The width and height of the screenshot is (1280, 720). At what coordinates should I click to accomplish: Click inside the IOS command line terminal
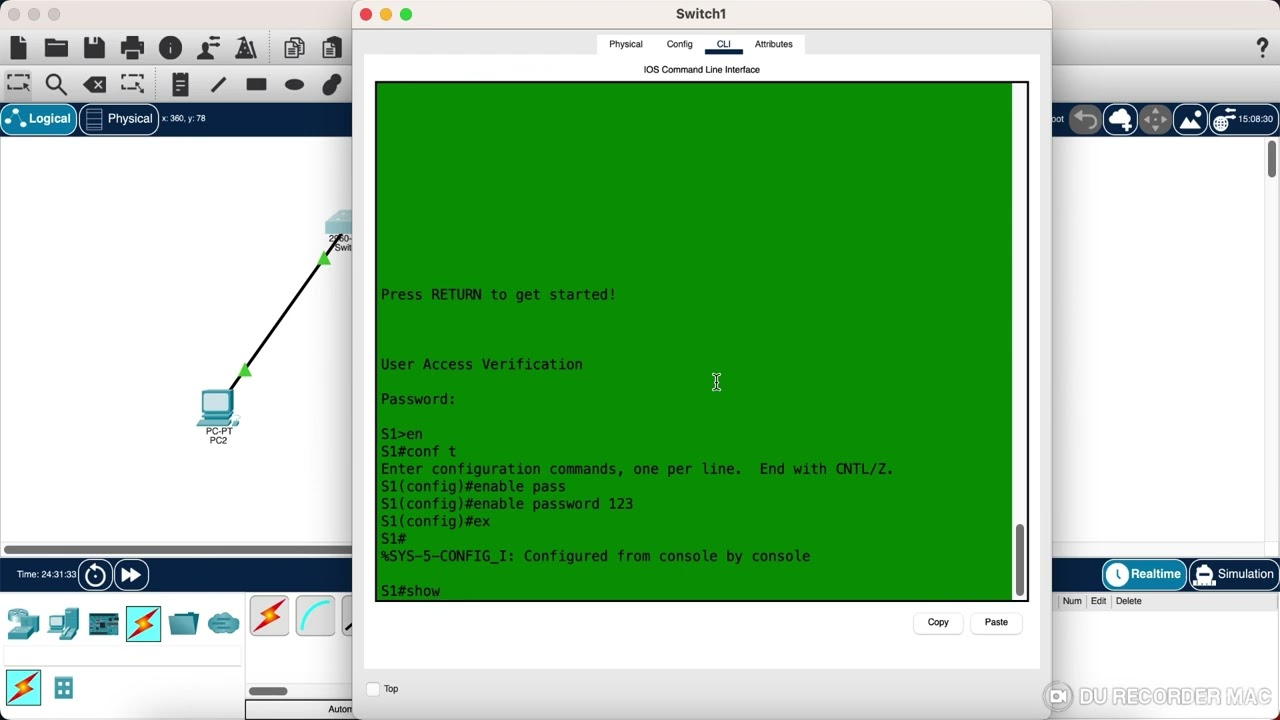click(694, 341)
